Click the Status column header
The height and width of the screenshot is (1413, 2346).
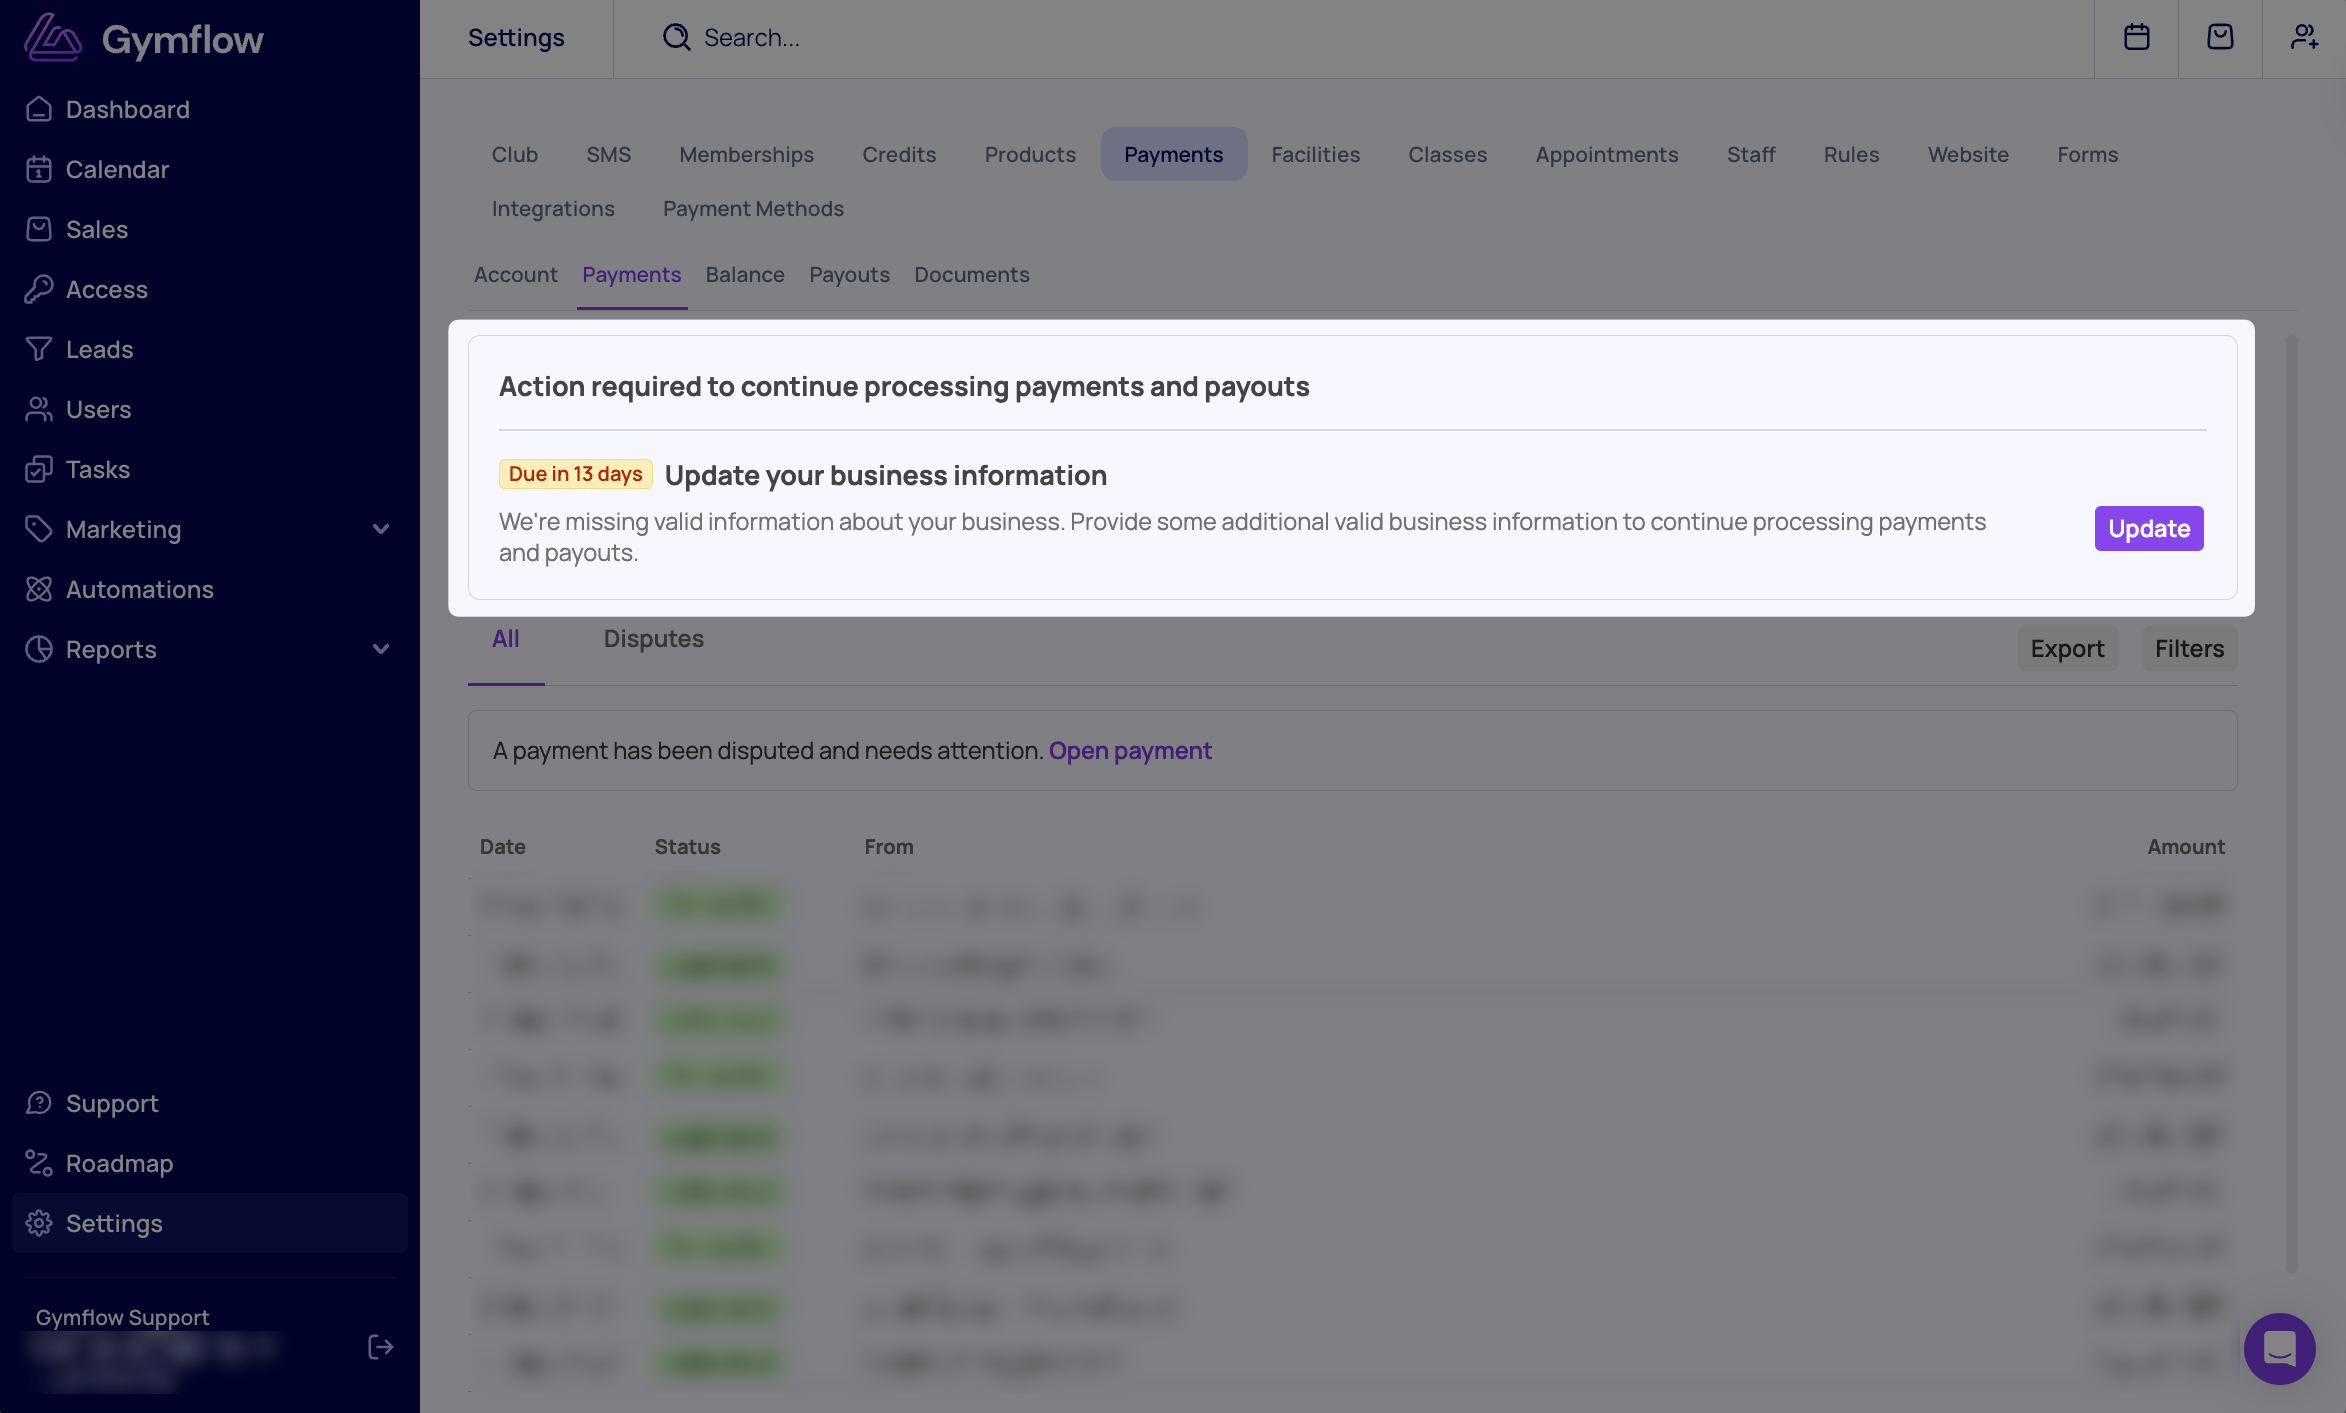(688, 846)
